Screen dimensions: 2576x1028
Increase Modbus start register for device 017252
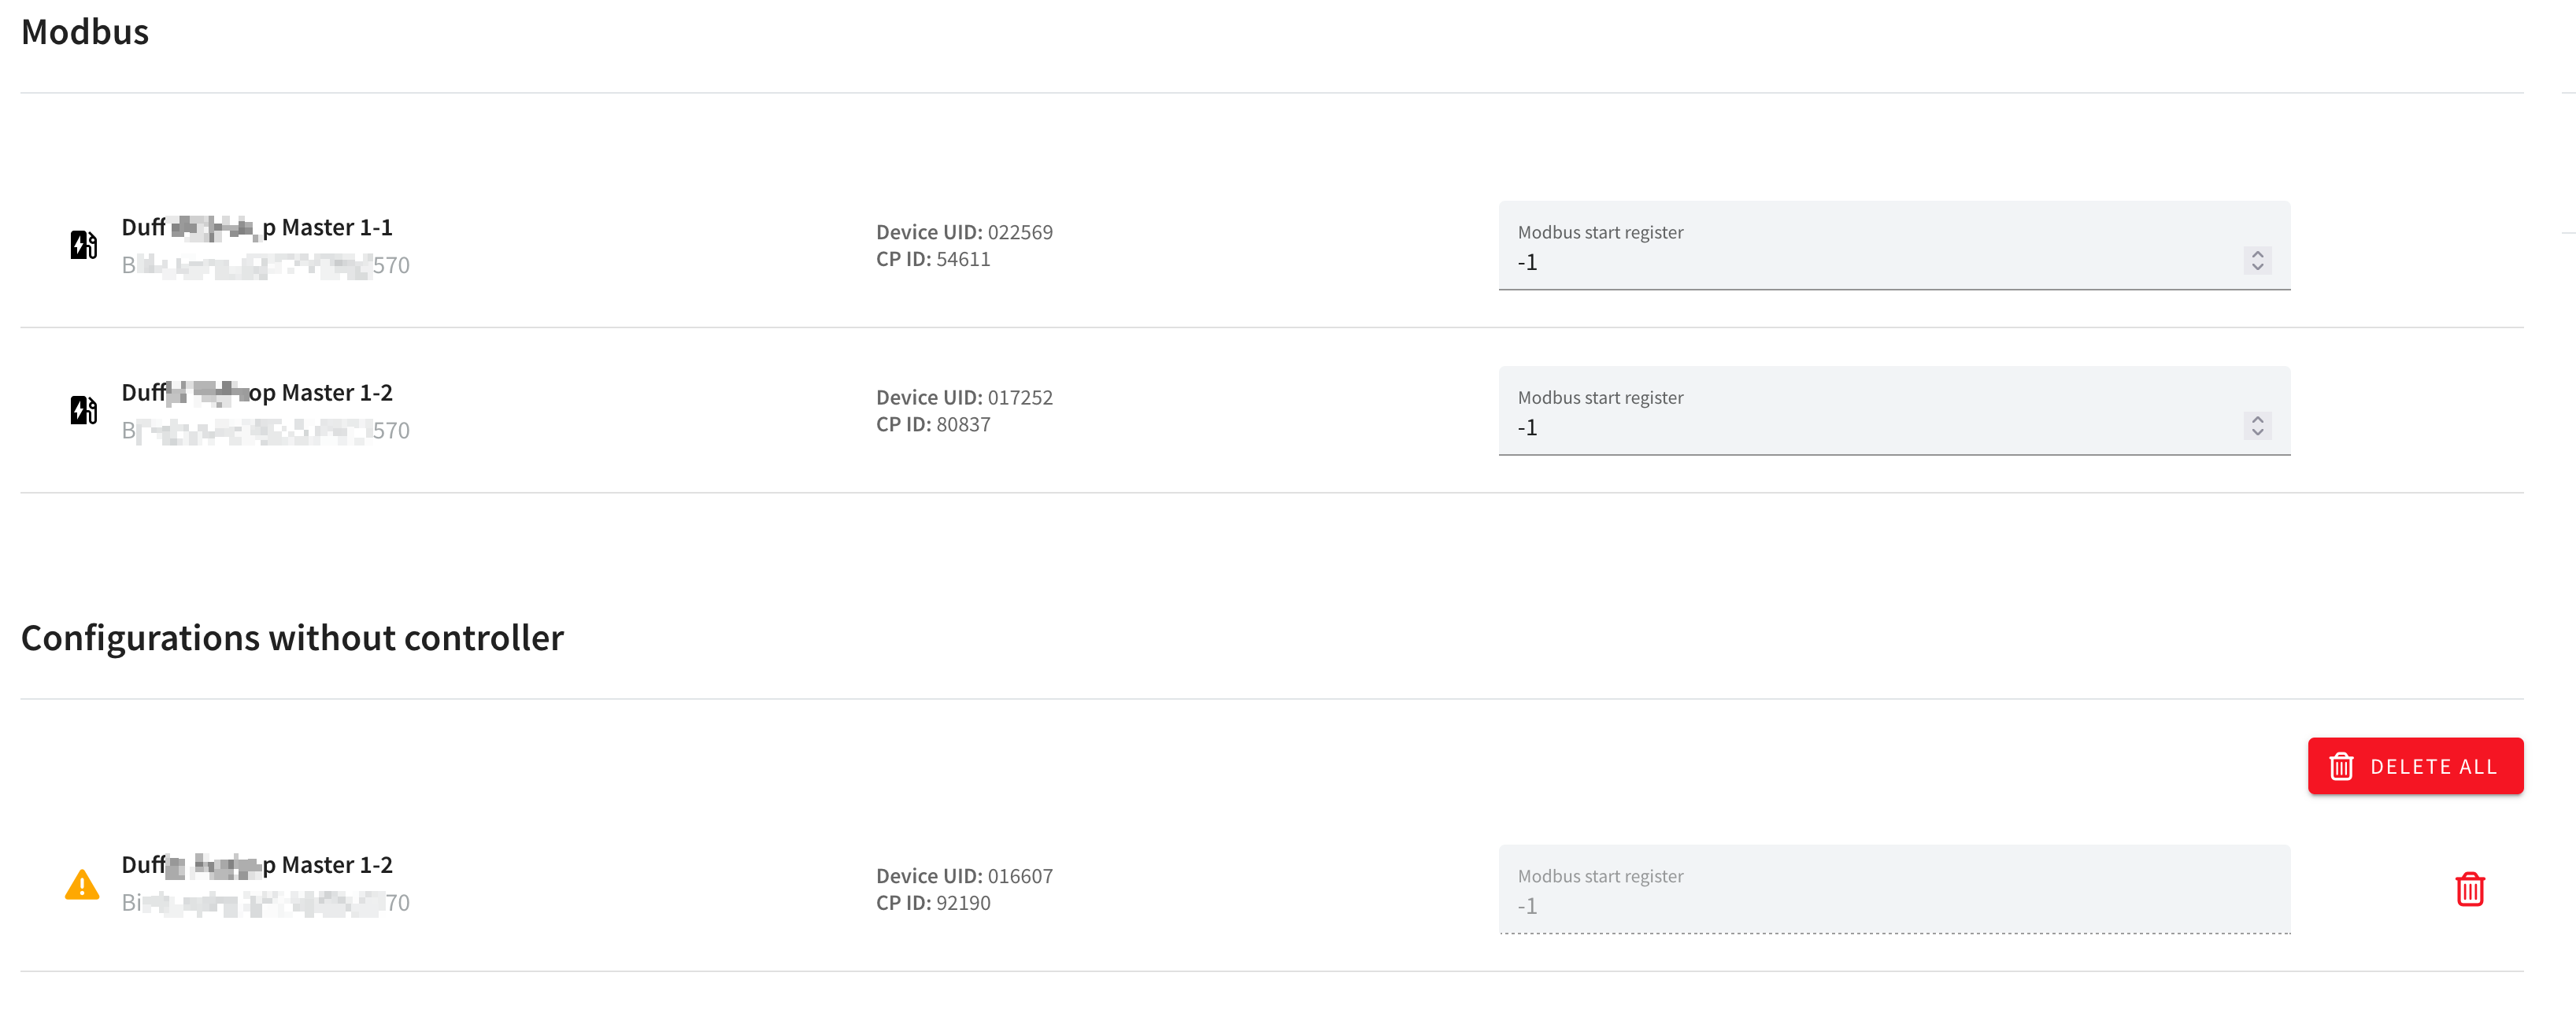(x=2257, y=419)
